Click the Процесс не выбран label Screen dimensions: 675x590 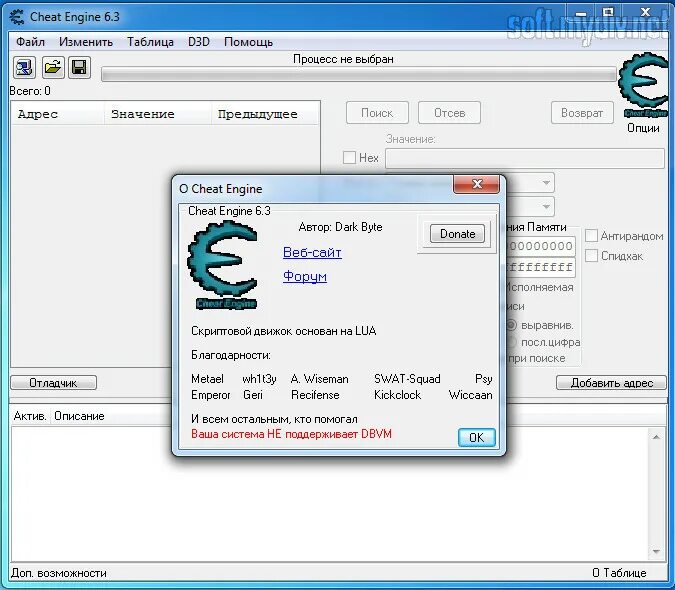coord(343,59)
